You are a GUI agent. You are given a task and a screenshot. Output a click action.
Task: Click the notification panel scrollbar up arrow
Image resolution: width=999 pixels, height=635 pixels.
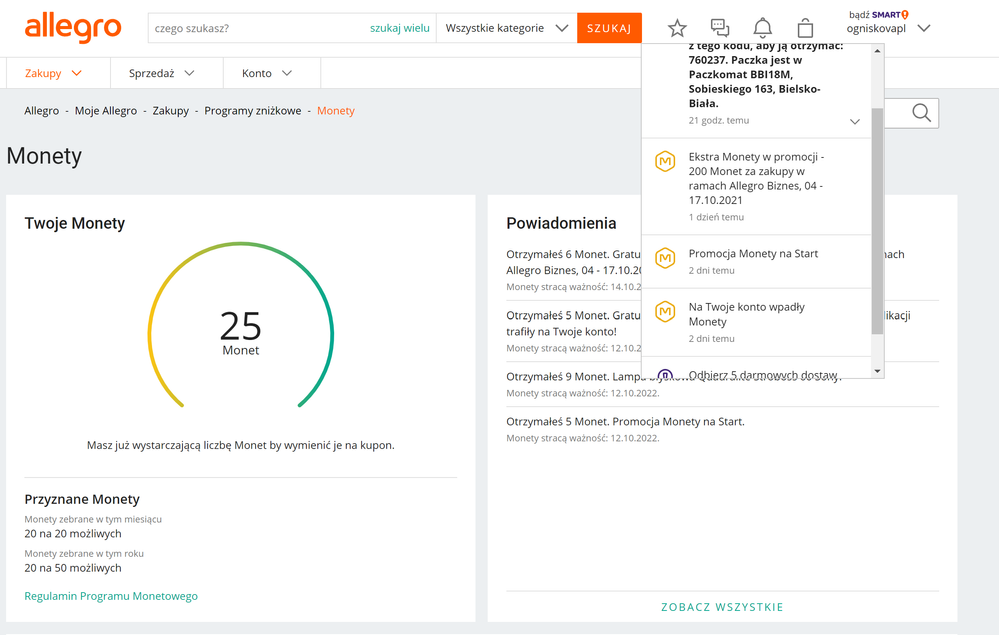pos(877,50)
